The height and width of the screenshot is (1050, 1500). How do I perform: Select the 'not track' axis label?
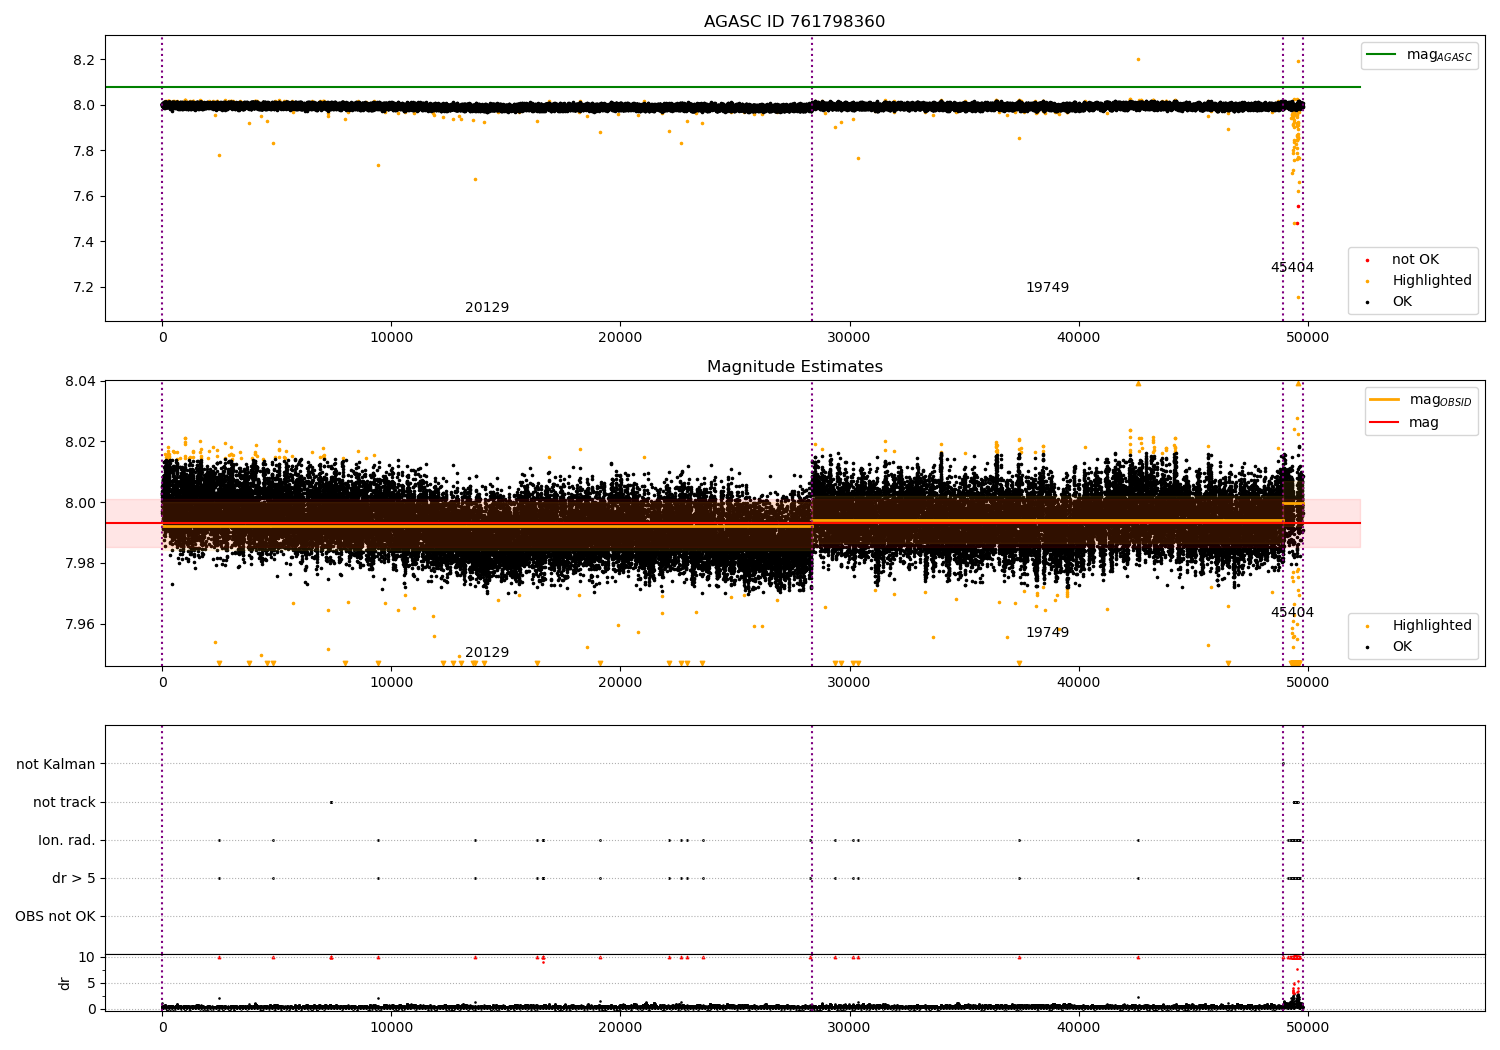coord(64,803)
